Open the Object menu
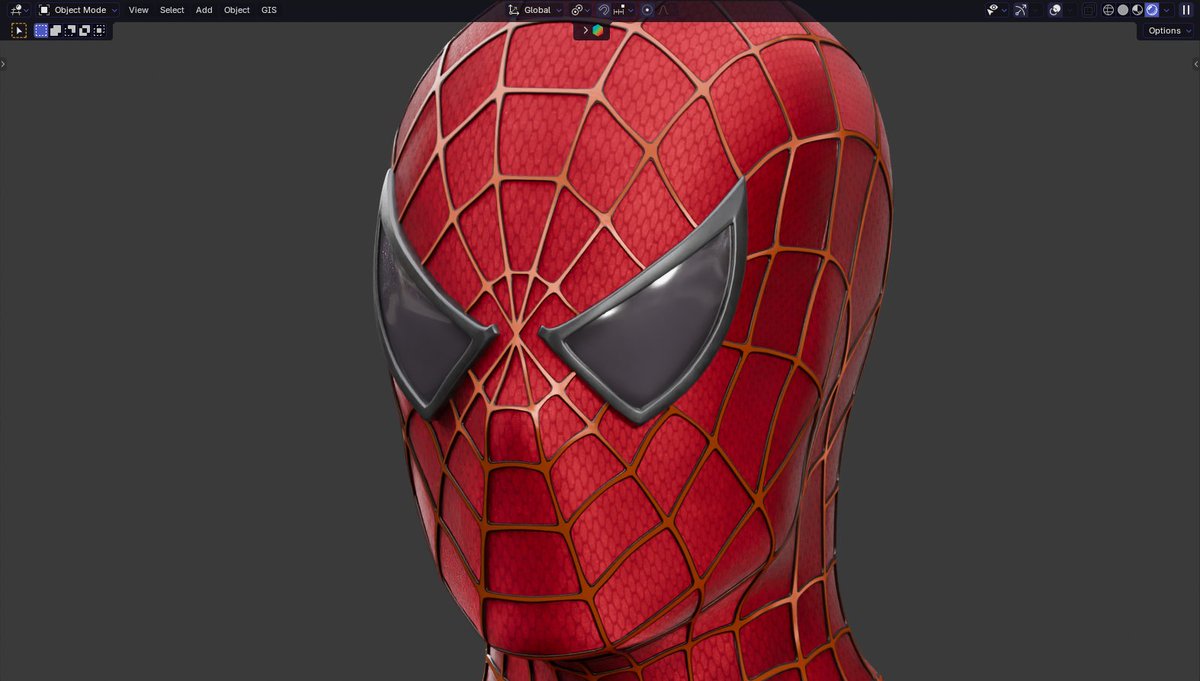The width and height of the screenshot is (1200, 681). click(x=237, y=10)
